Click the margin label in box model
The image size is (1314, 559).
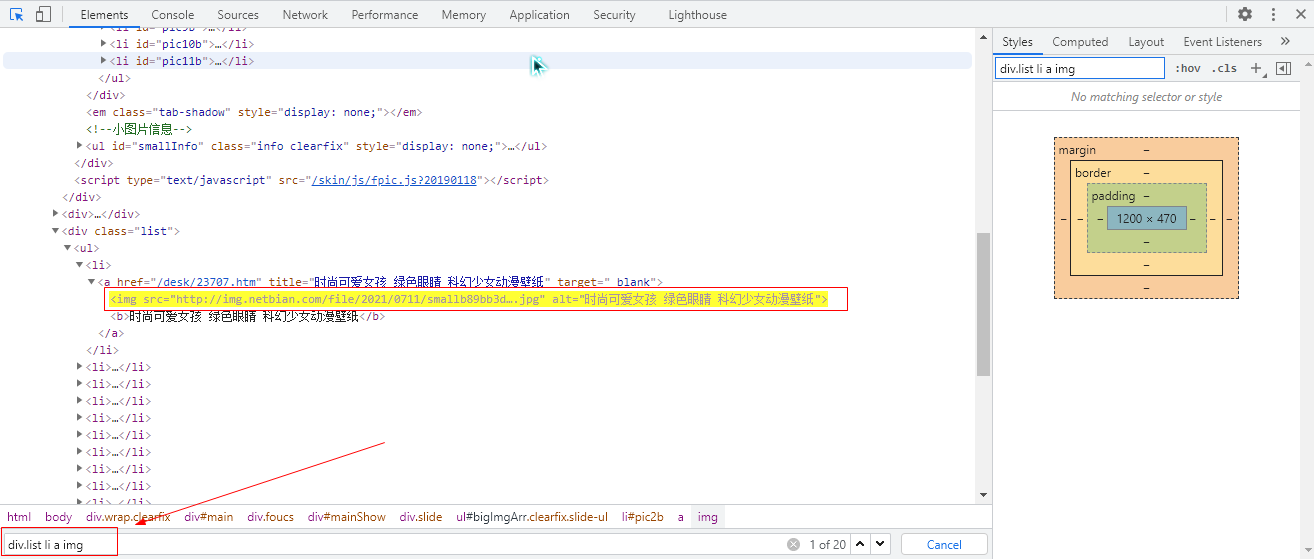tap(1077, 150)
